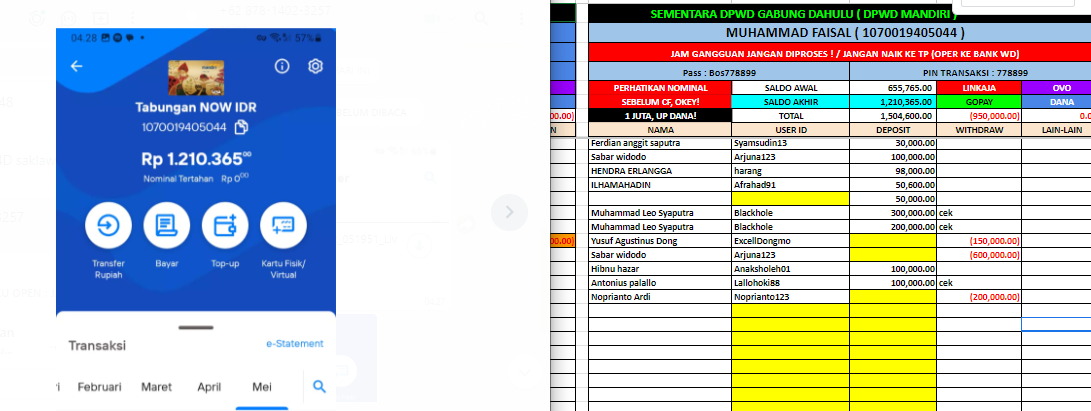The image size is (1091, 411).
Task: Select the Pass : Bos778899 cell
Action: point(719,72)
